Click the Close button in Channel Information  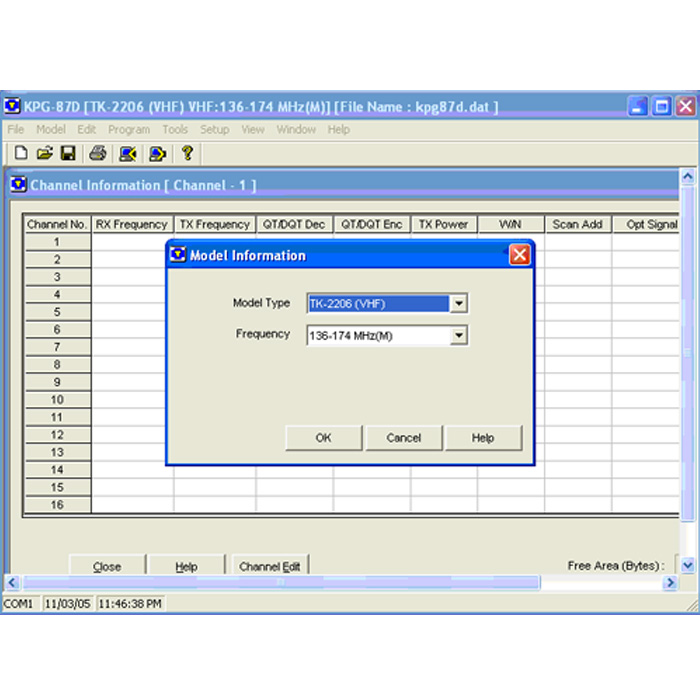click(107, 566)
